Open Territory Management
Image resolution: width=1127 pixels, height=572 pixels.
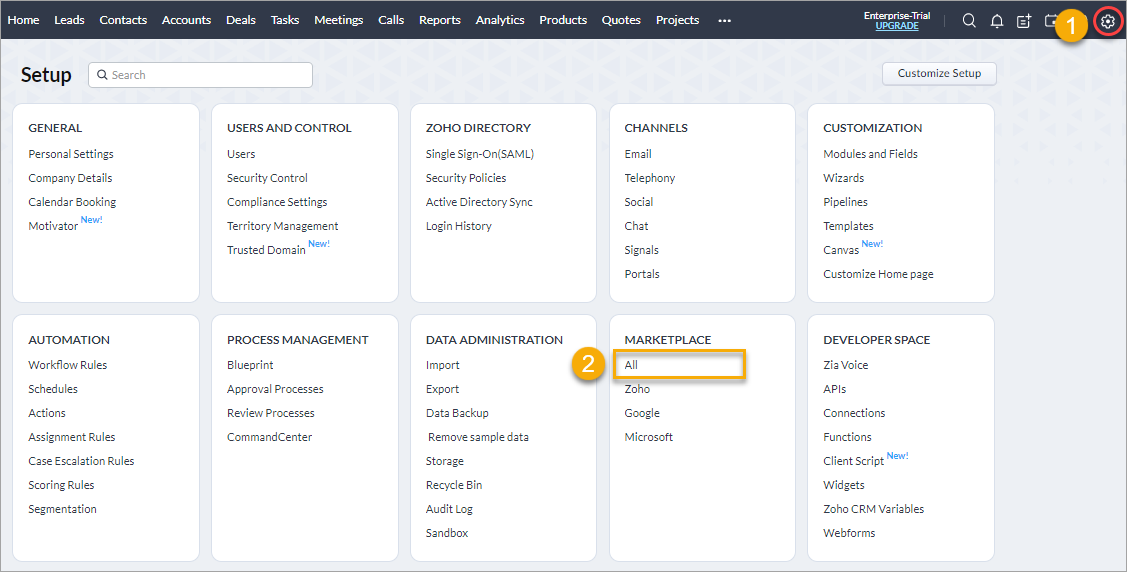(x=282, y=226)
